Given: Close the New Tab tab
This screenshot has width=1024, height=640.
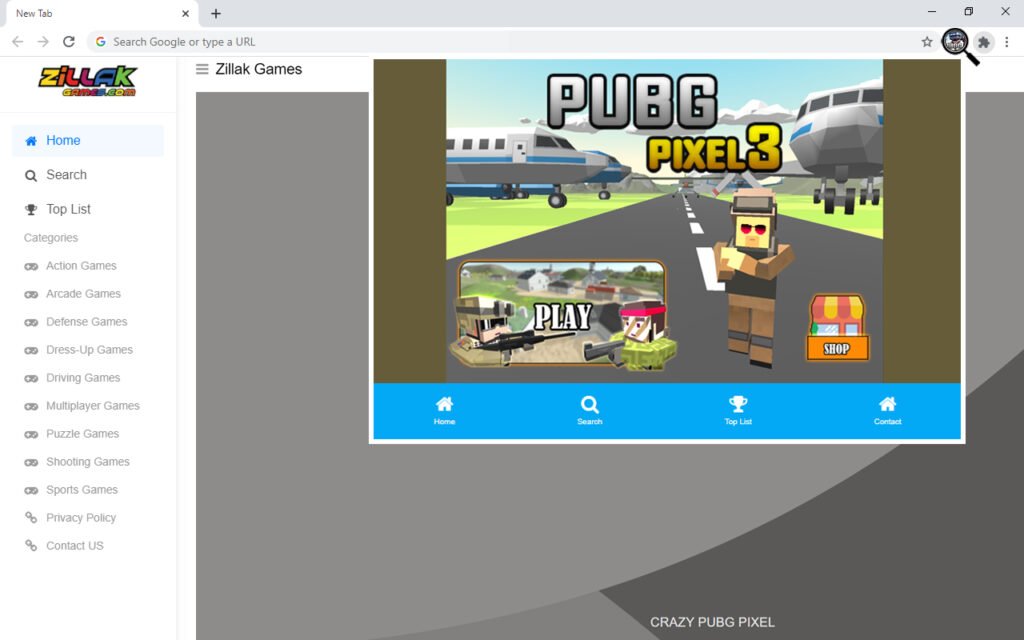Looking at the screenshot, I should coord(185,13).
